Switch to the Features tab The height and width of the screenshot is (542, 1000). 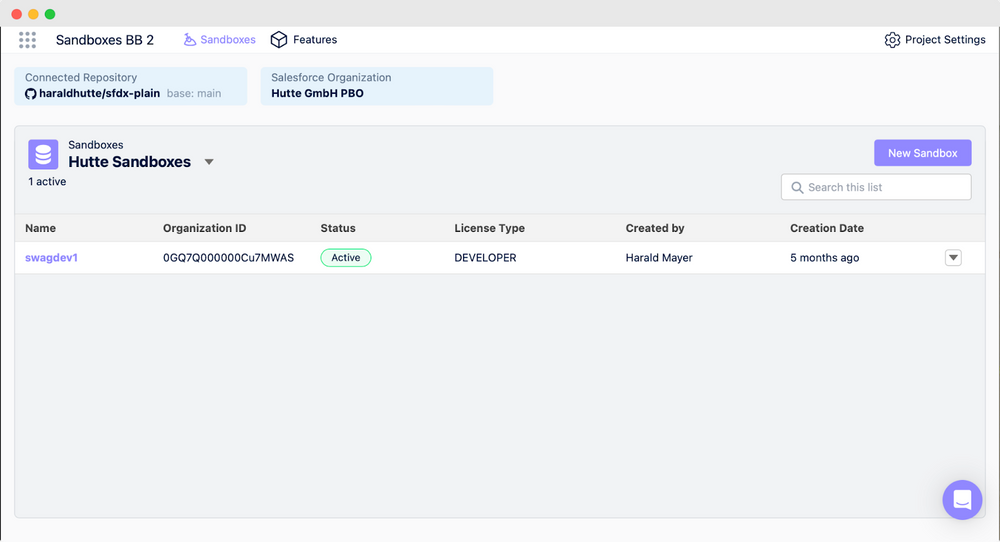tap(304, 40)
